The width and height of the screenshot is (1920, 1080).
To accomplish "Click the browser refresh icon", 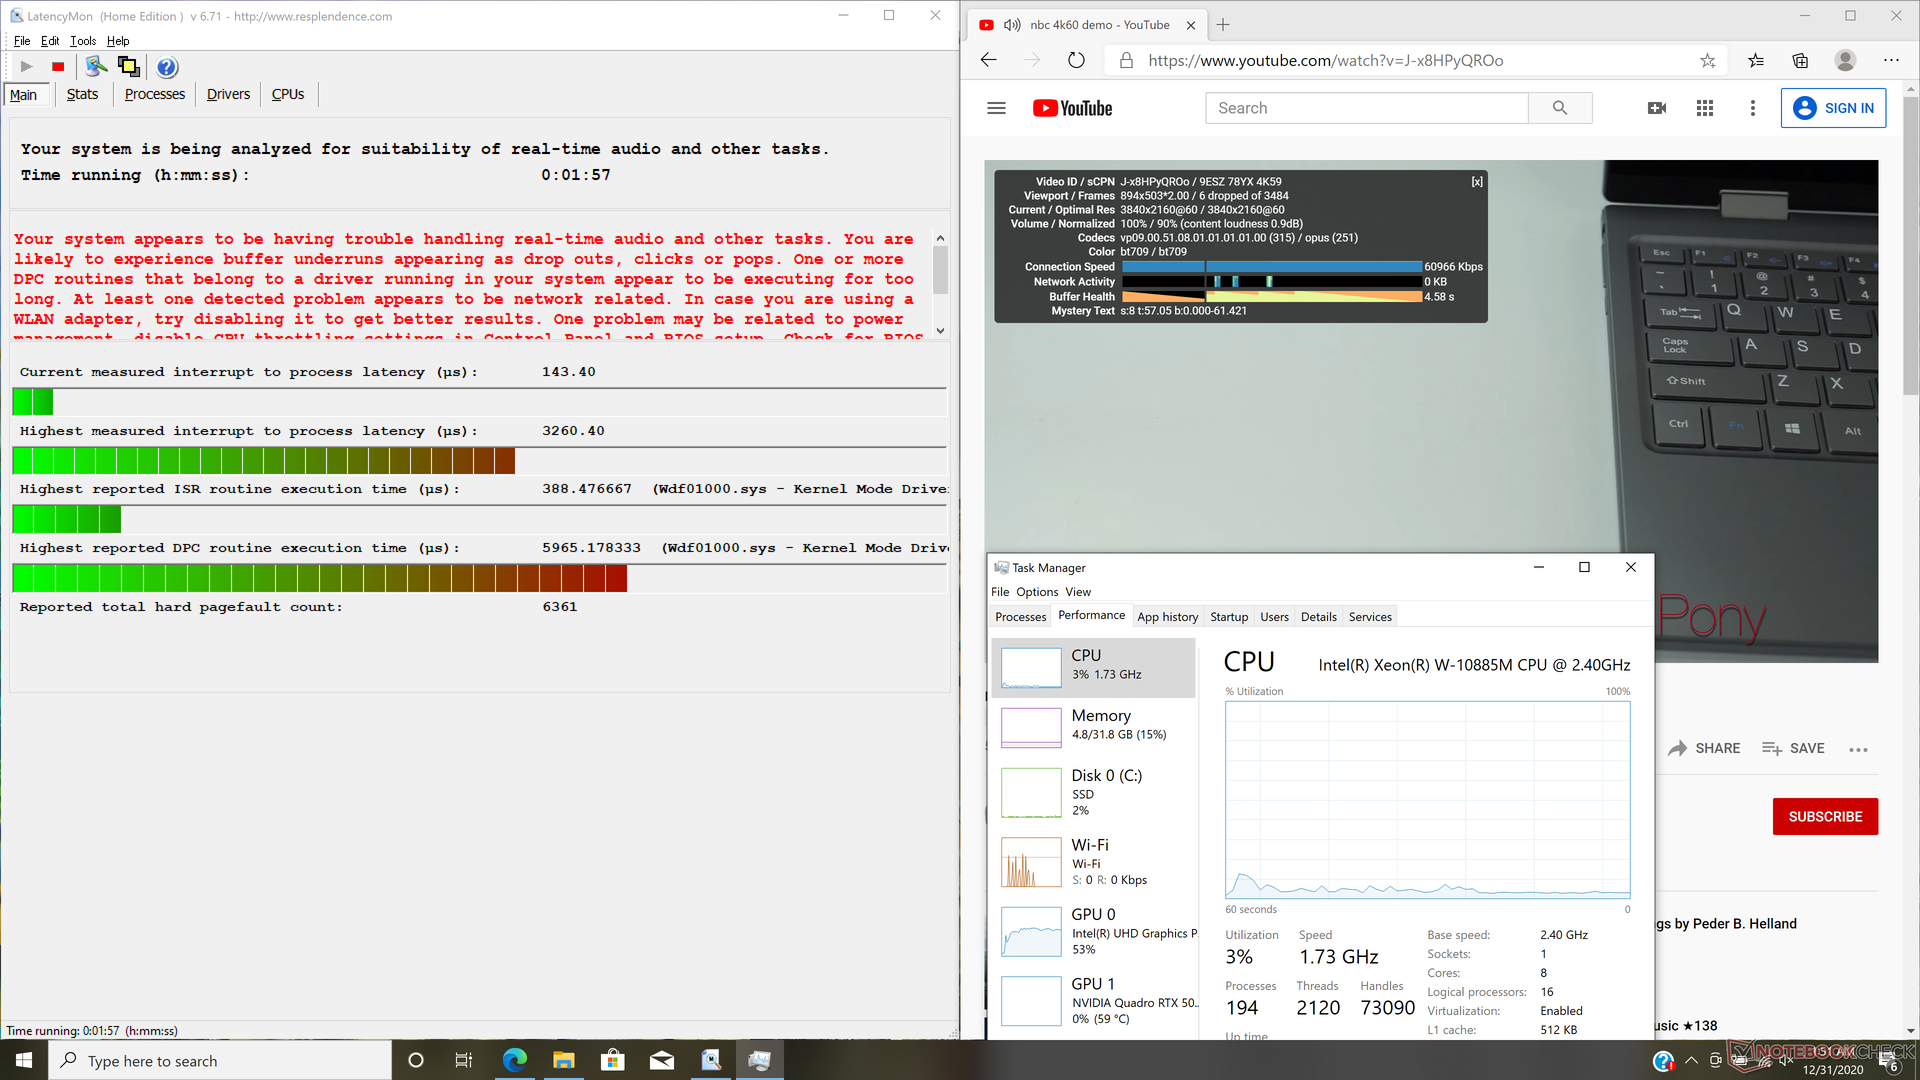I will click(1076, 60).
